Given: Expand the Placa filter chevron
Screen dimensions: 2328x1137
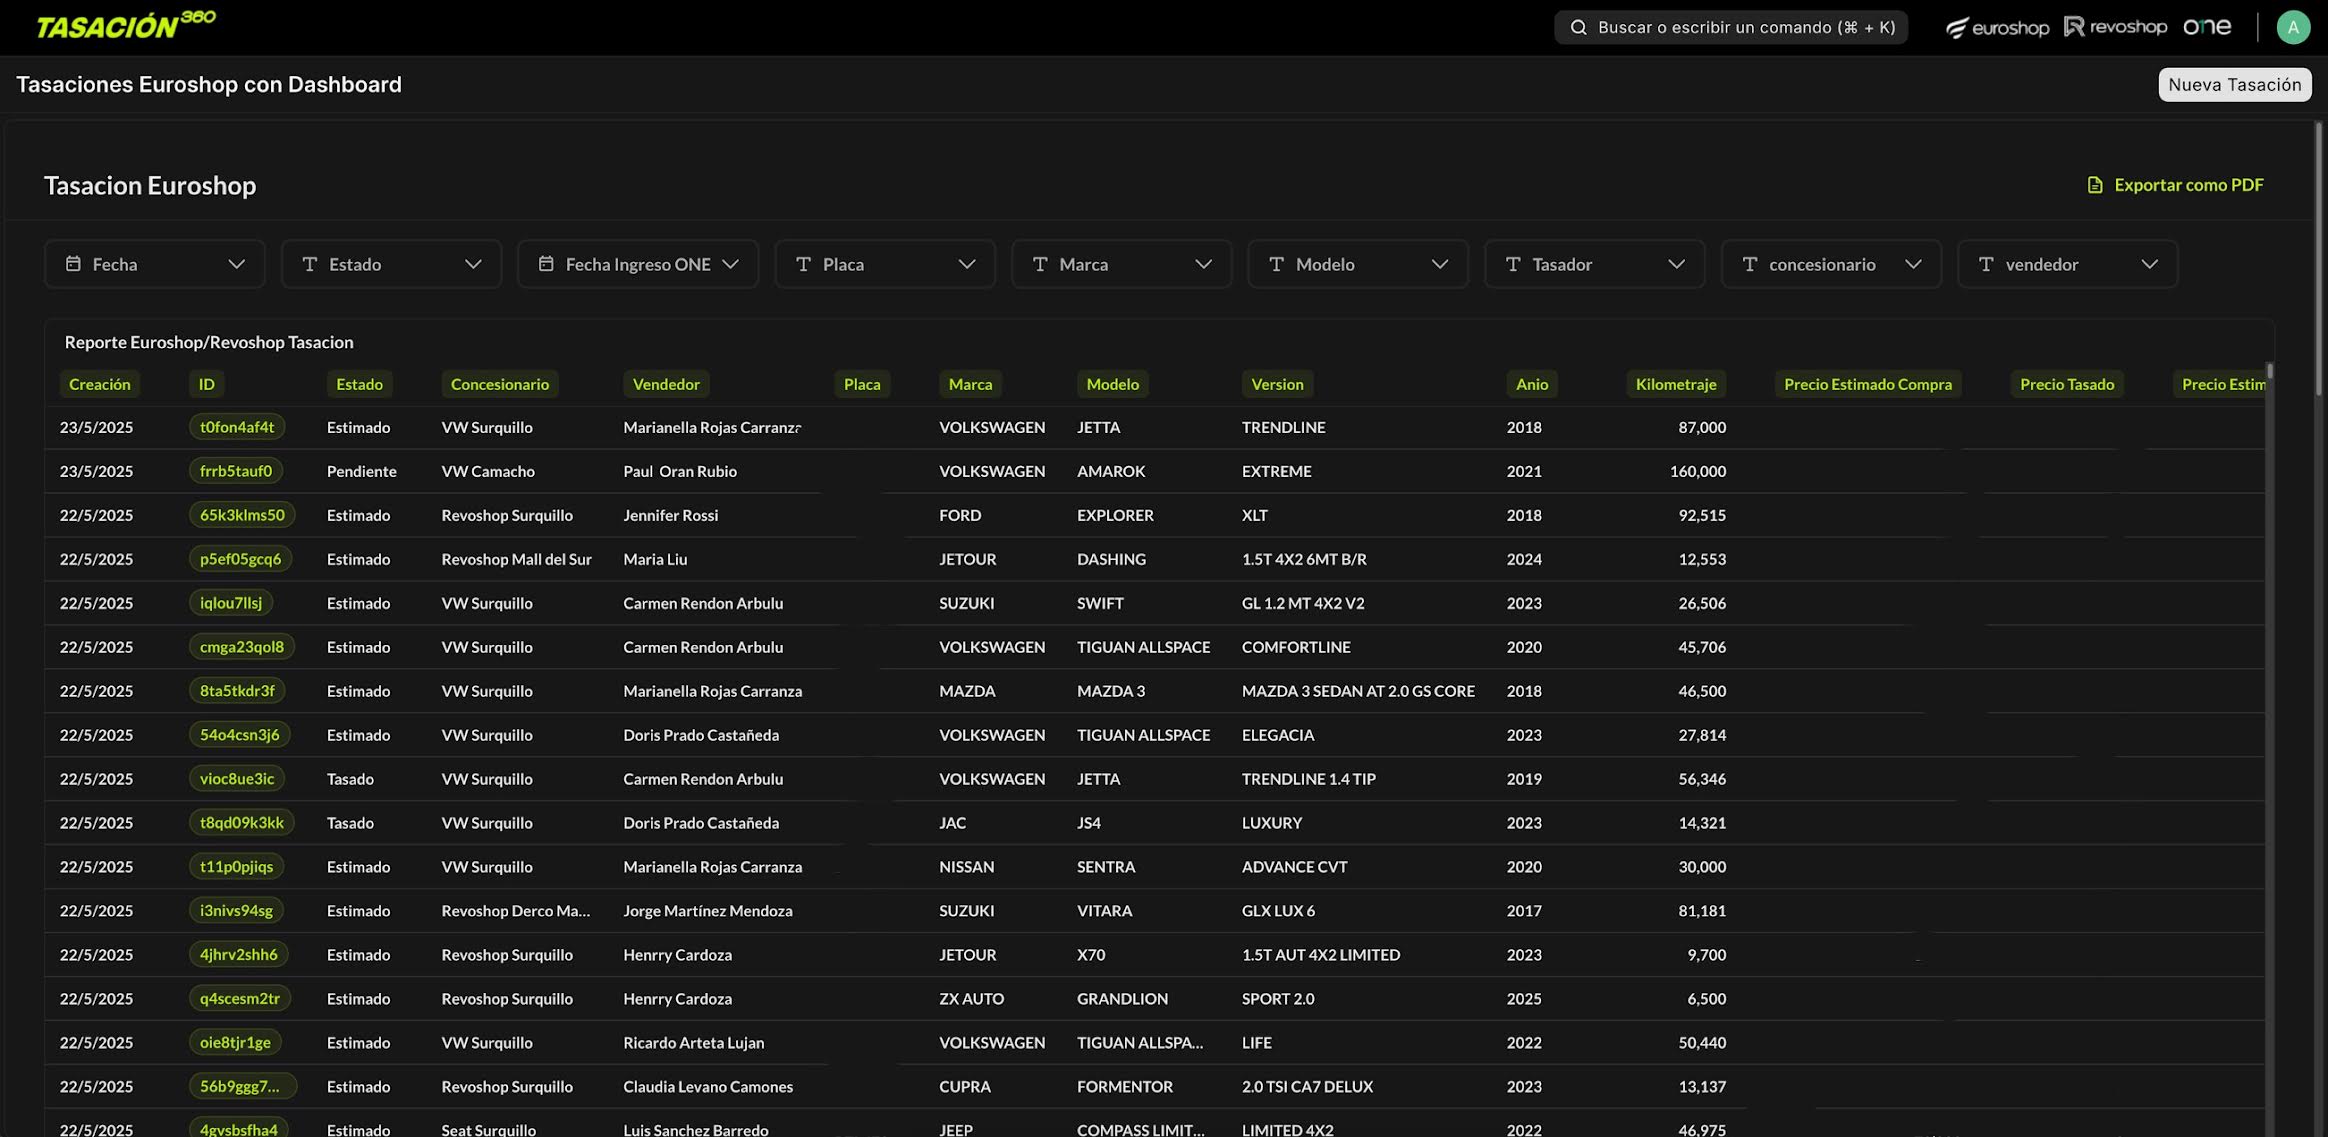Looking at the screenshot, I should (967, 264).
